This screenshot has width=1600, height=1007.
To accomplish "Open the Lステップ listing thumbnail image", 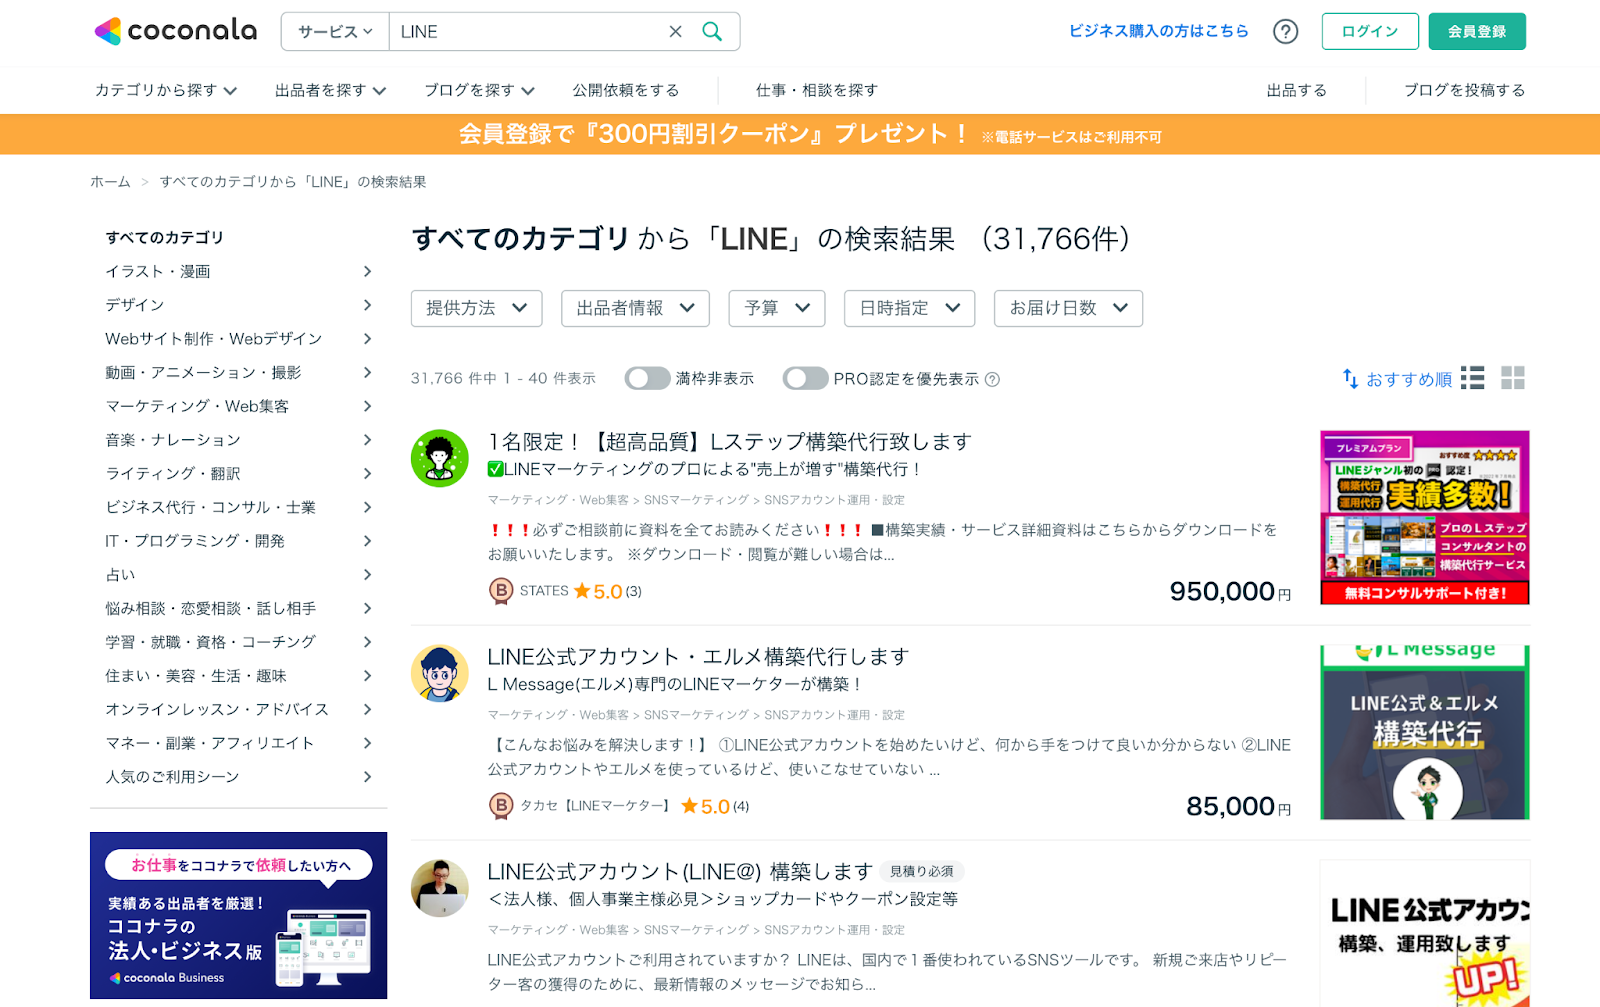I will pos(1425,517).
